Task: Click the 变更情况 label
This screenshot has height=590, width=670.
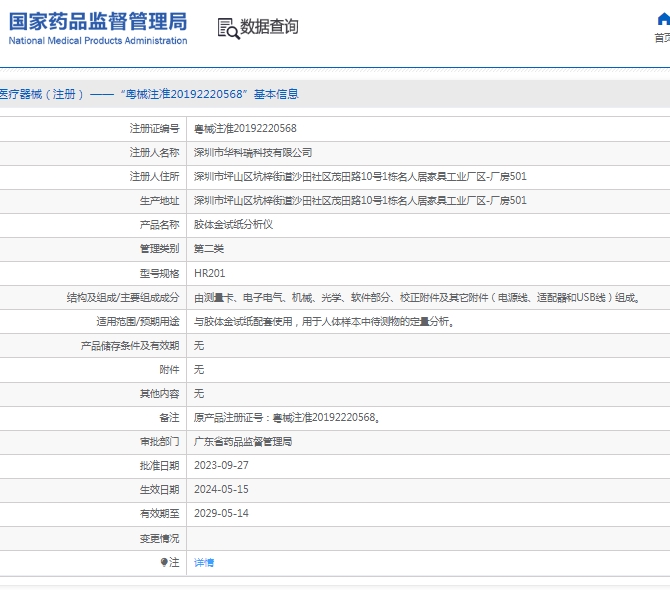Action: pyautogui.click(x=159, y=538)
